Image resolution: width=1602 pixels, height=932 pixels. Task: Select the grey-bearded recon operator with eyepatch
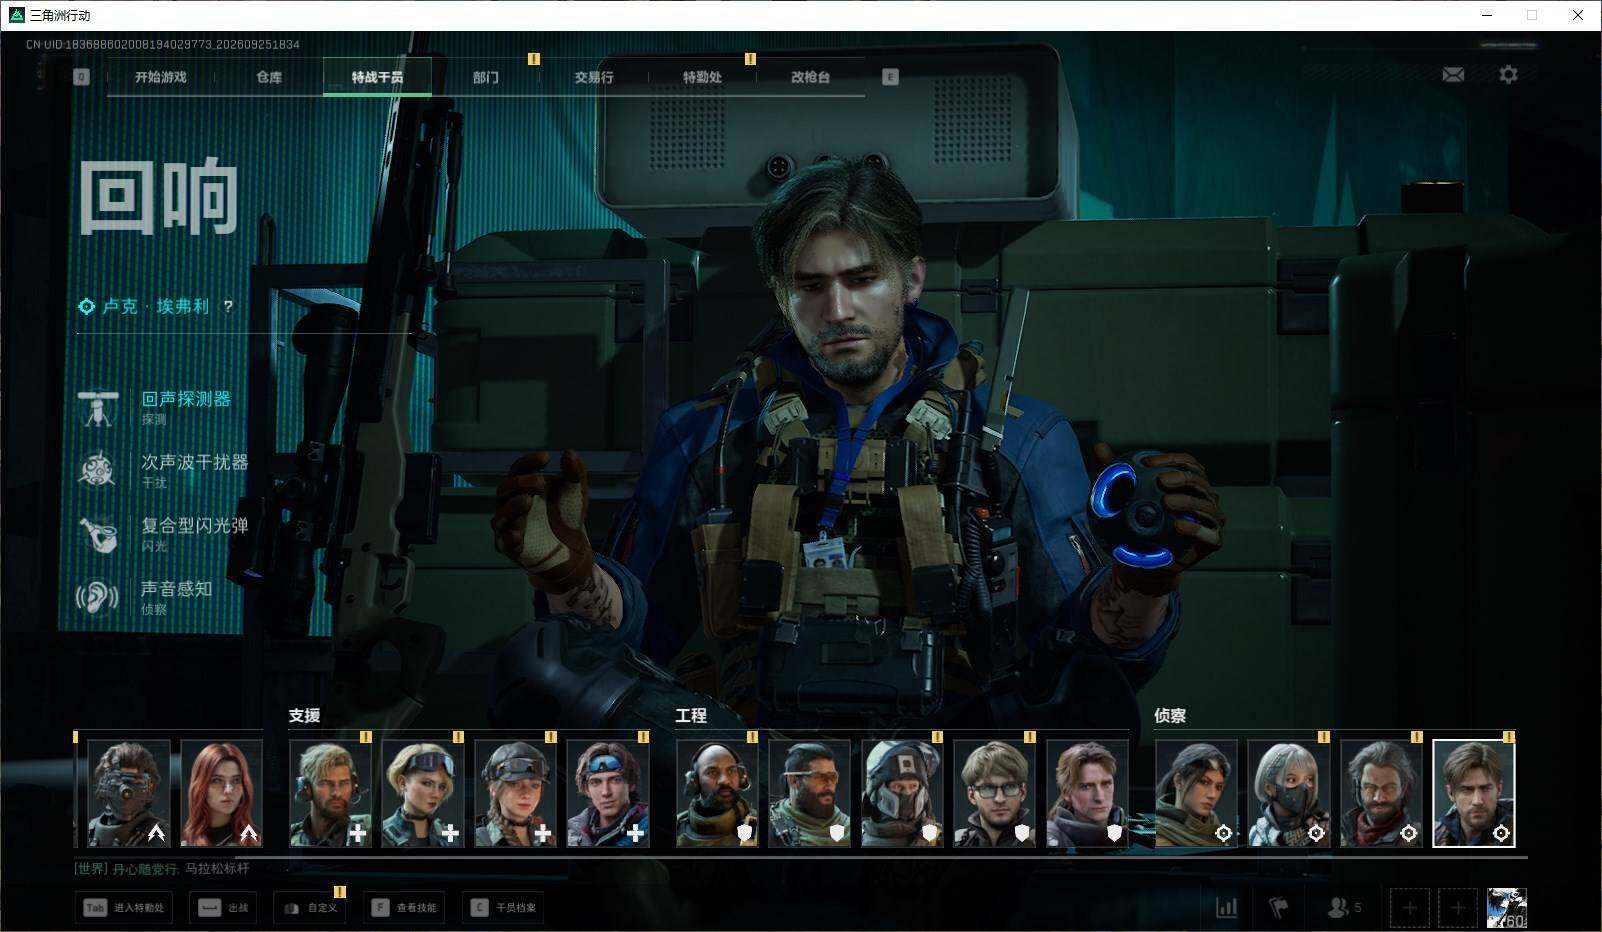(x=1382, y=793)
